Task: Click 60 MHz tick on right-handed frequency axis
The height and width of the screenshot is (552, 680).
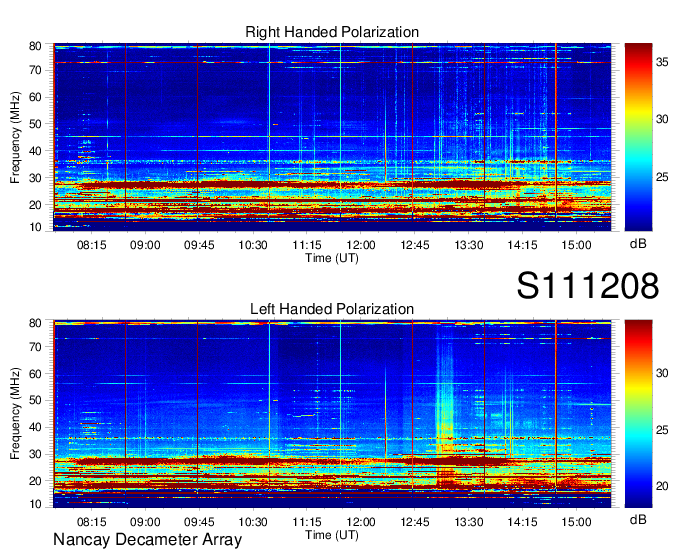Action: 35,97
